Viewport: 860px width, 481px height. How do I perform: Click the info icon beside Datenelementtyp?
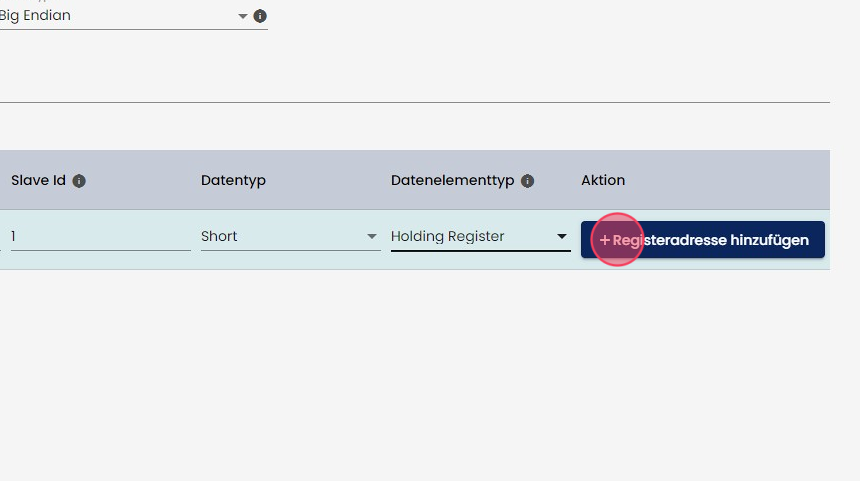click(527, 181)
